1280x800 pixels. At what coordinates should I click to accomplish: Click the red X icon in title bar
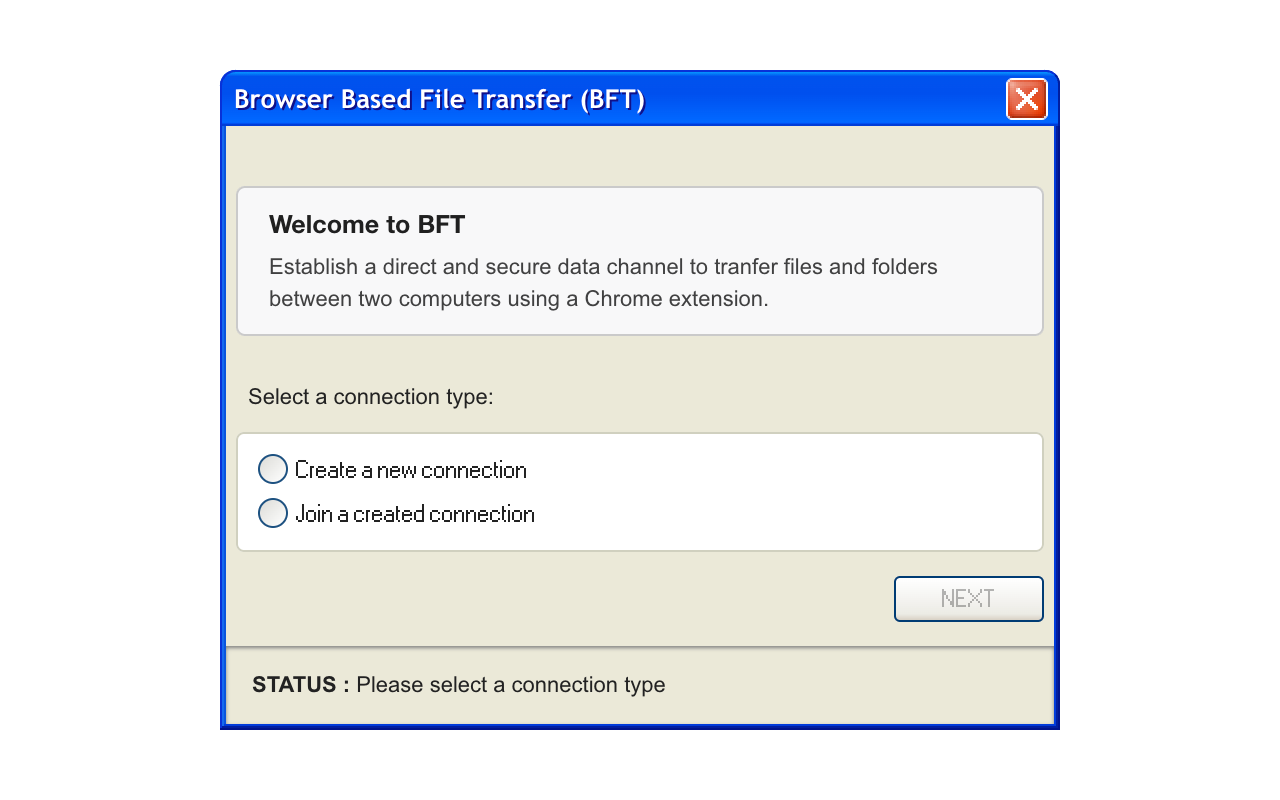pos(1026,99)
